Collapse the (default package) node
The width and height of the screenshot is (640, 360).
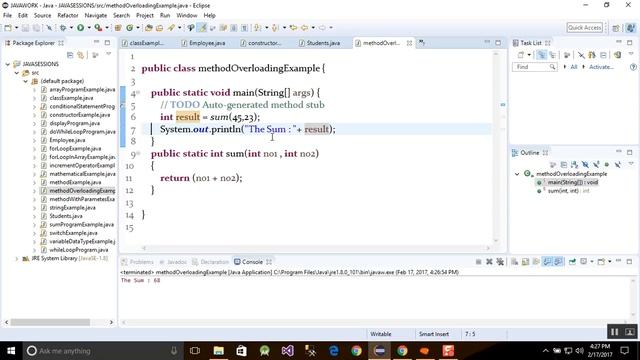click(x=25, y=81)
